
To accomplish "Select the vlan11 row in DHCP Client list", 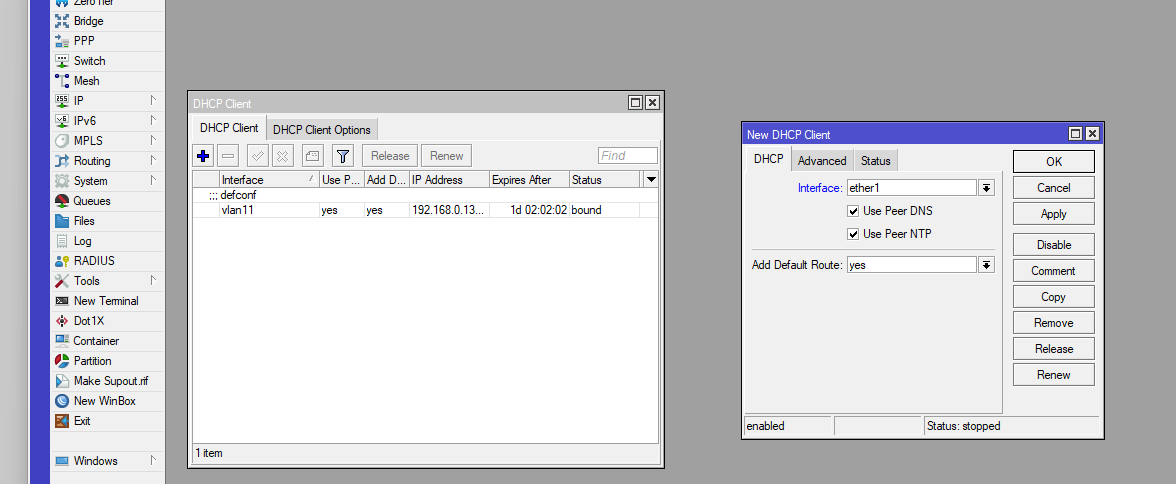I will point(425,210).
